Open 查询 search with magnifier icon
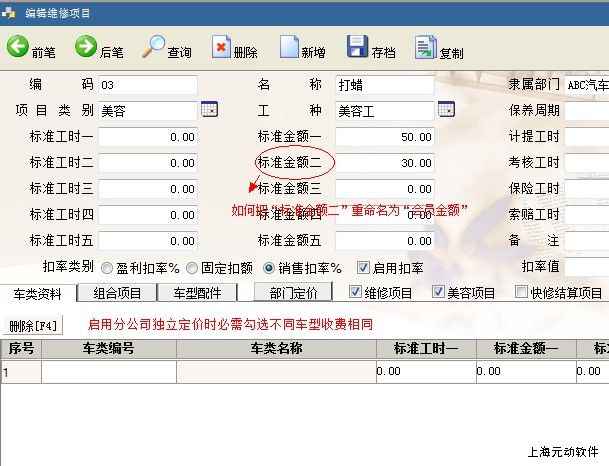Viewport: 609px width, 466px height. coord(154,47)
